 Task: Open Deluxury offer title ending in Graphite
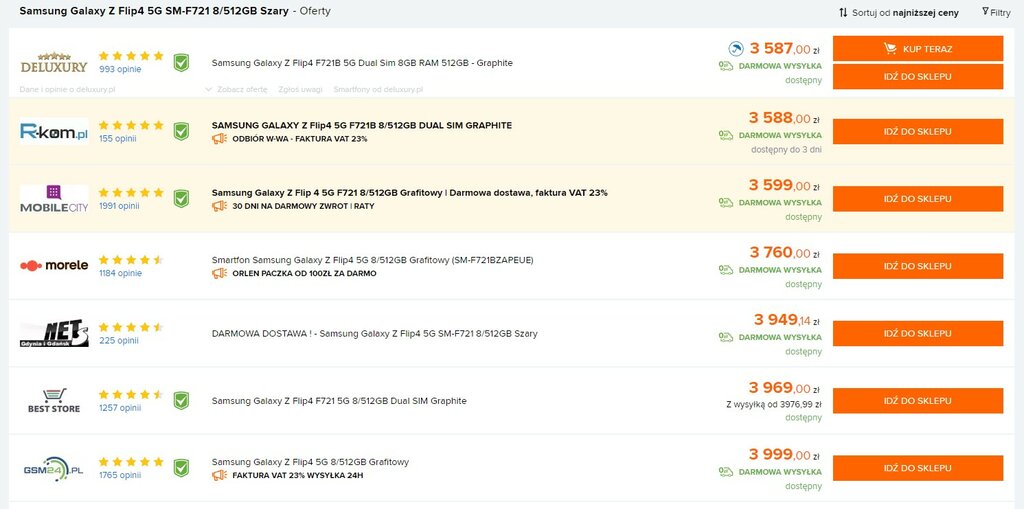click(x=362, y=63)
